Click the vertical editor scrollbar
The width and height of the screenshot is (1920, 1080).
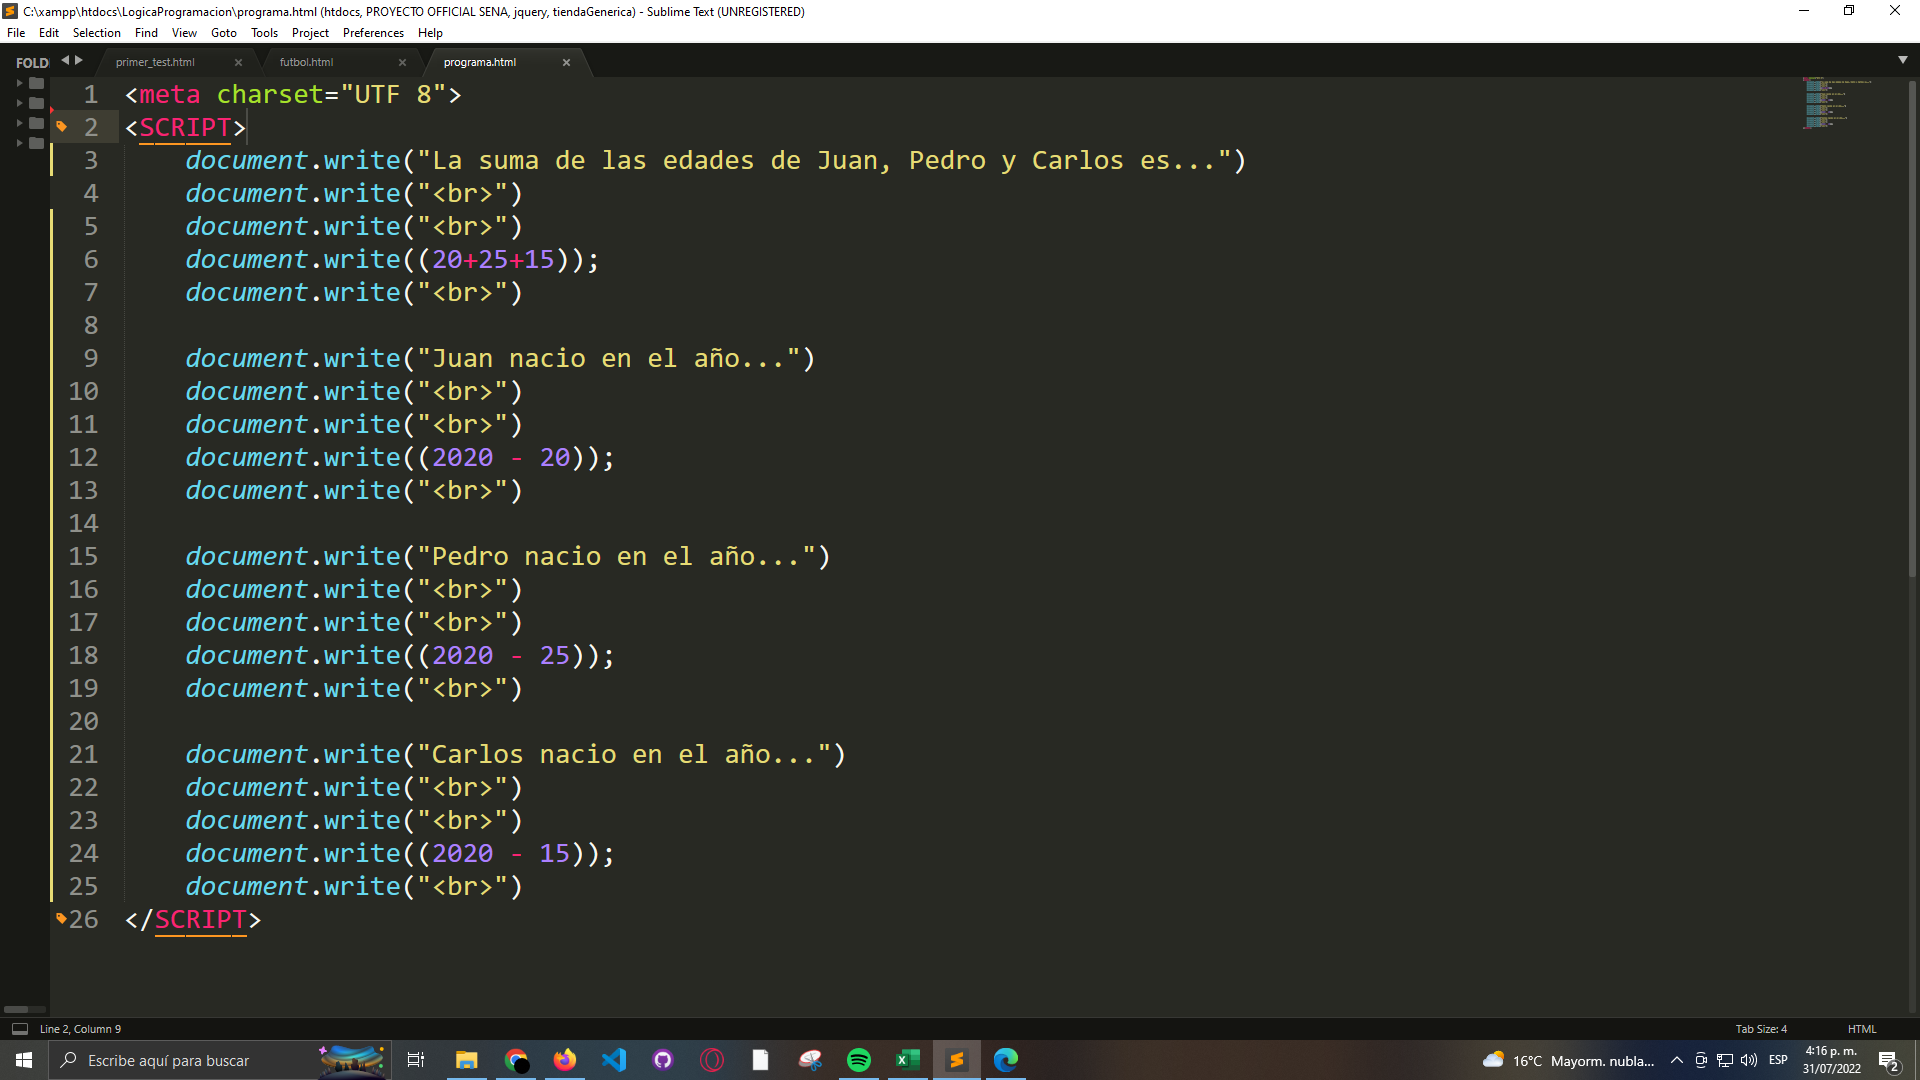click(1912, 330)
